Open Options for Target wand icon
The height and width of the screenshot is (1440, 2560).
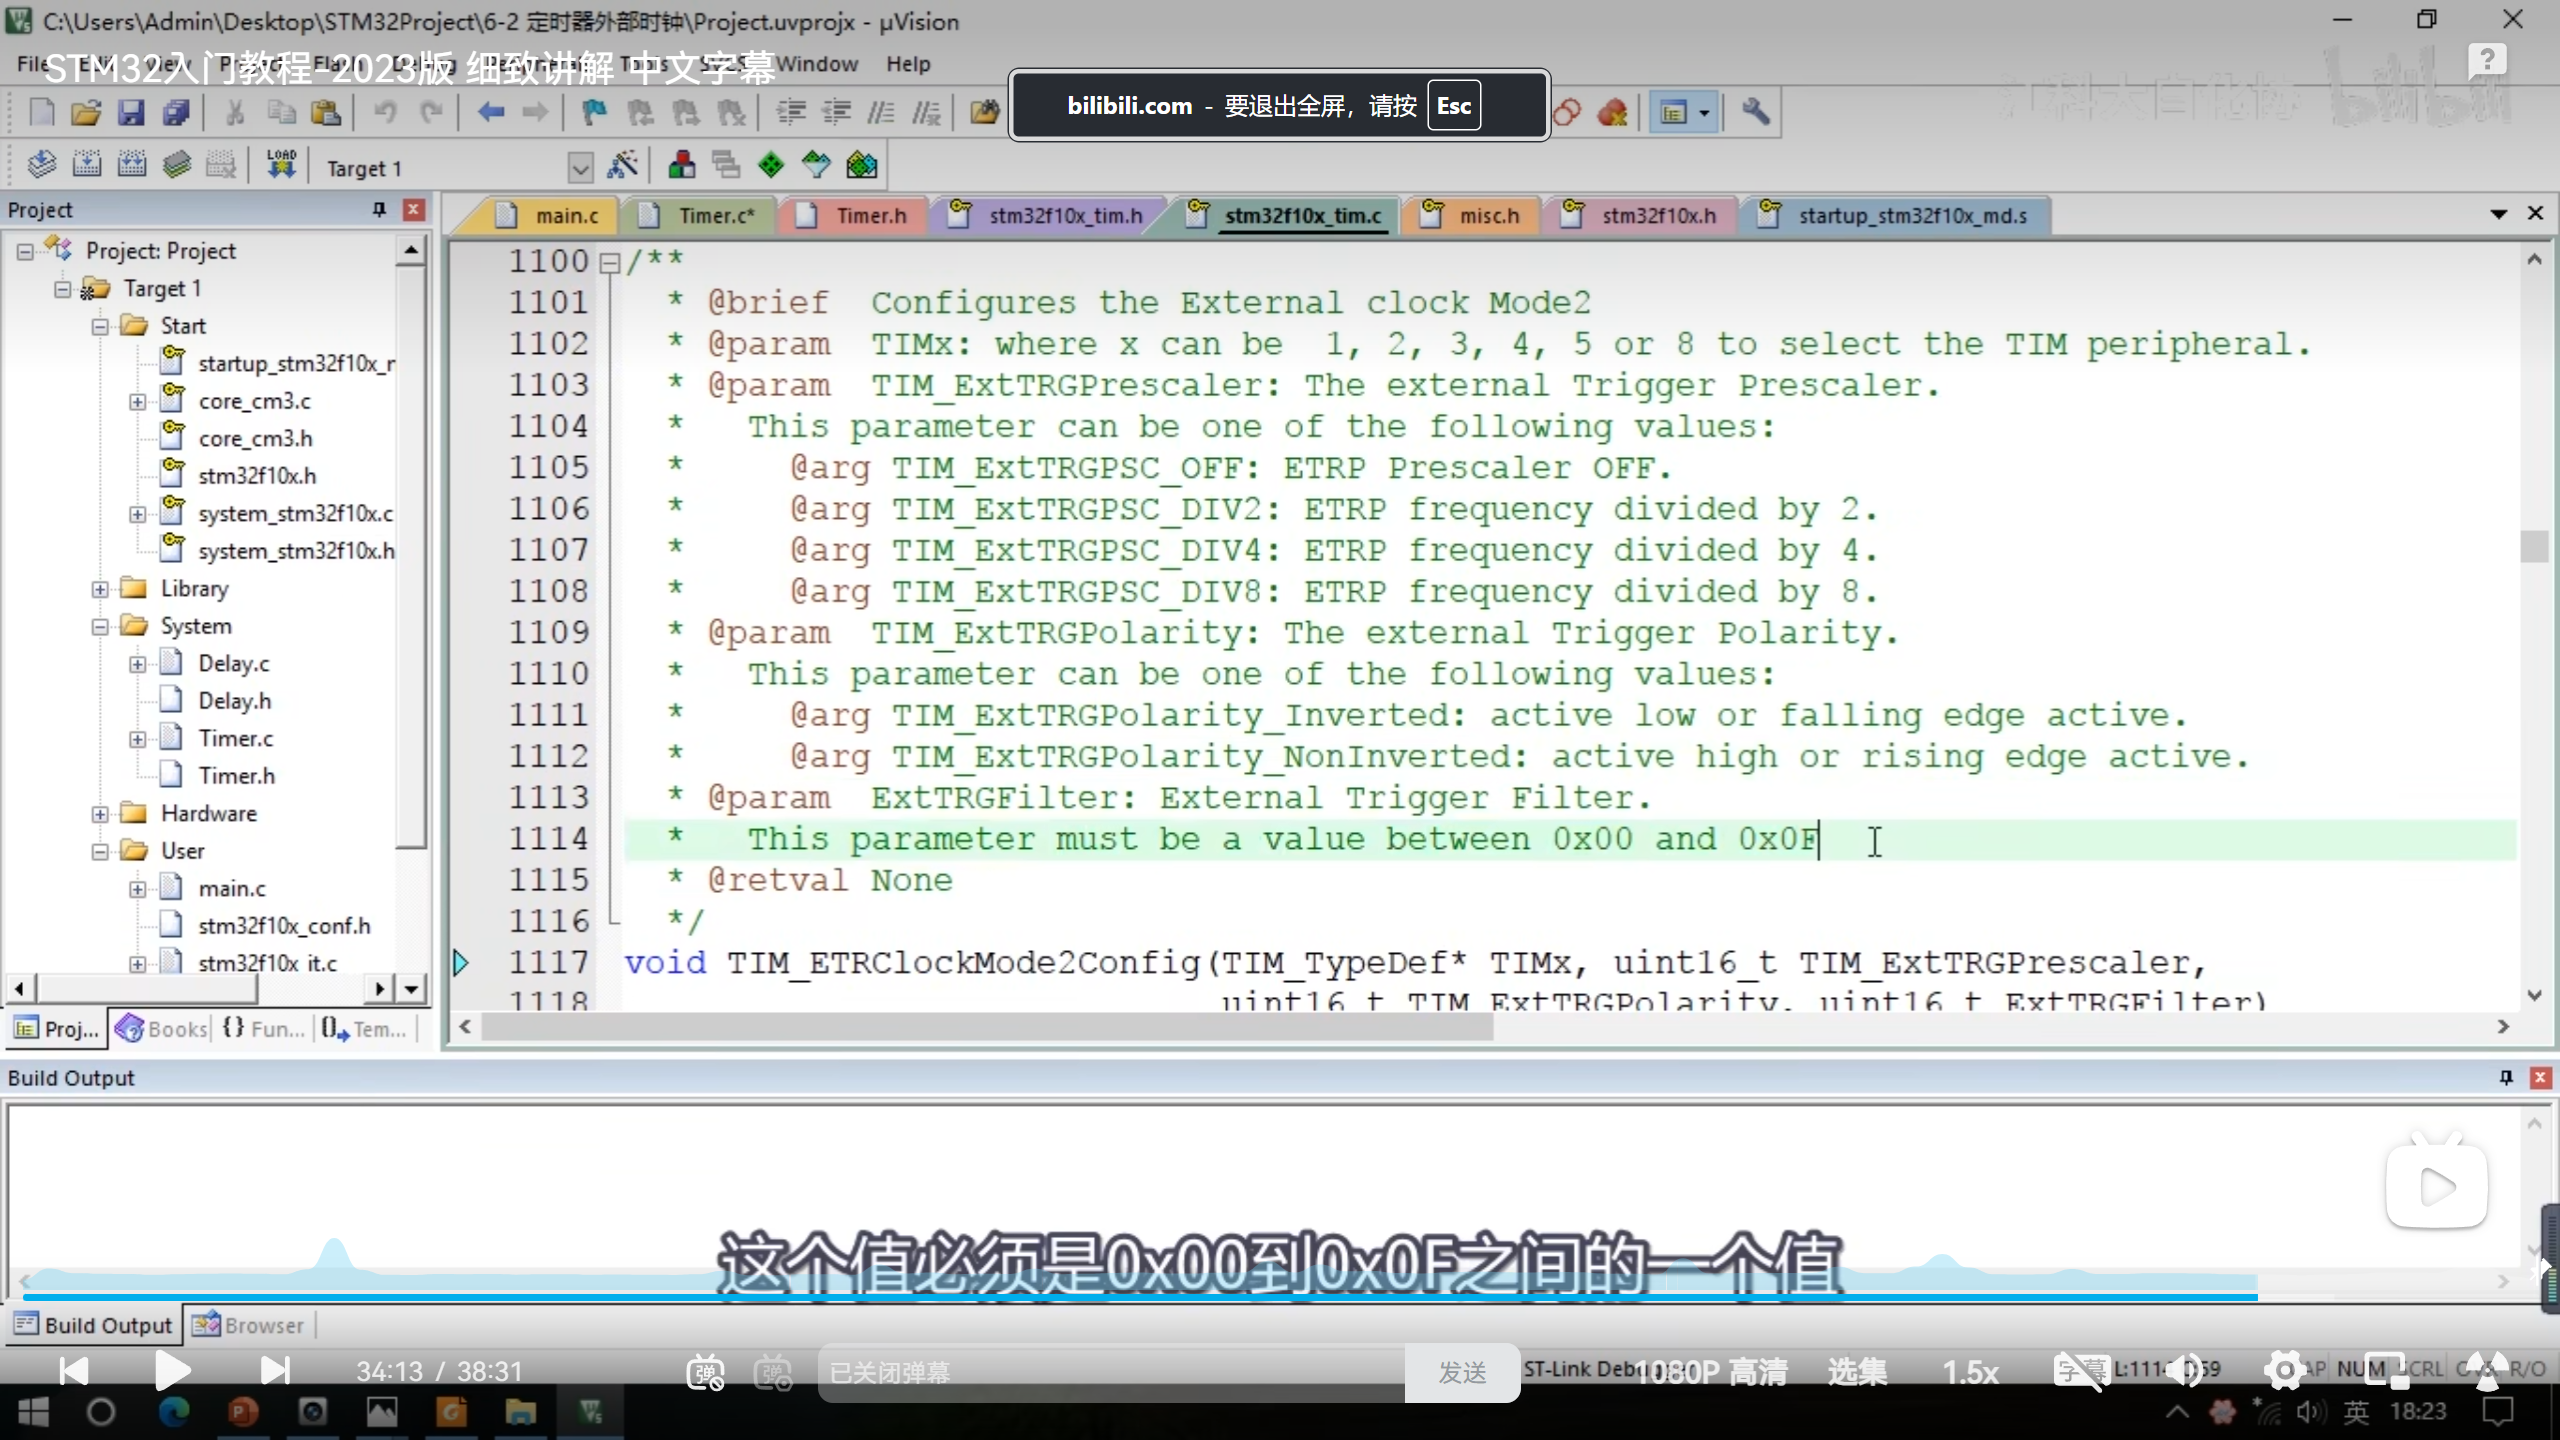point(622,165)
